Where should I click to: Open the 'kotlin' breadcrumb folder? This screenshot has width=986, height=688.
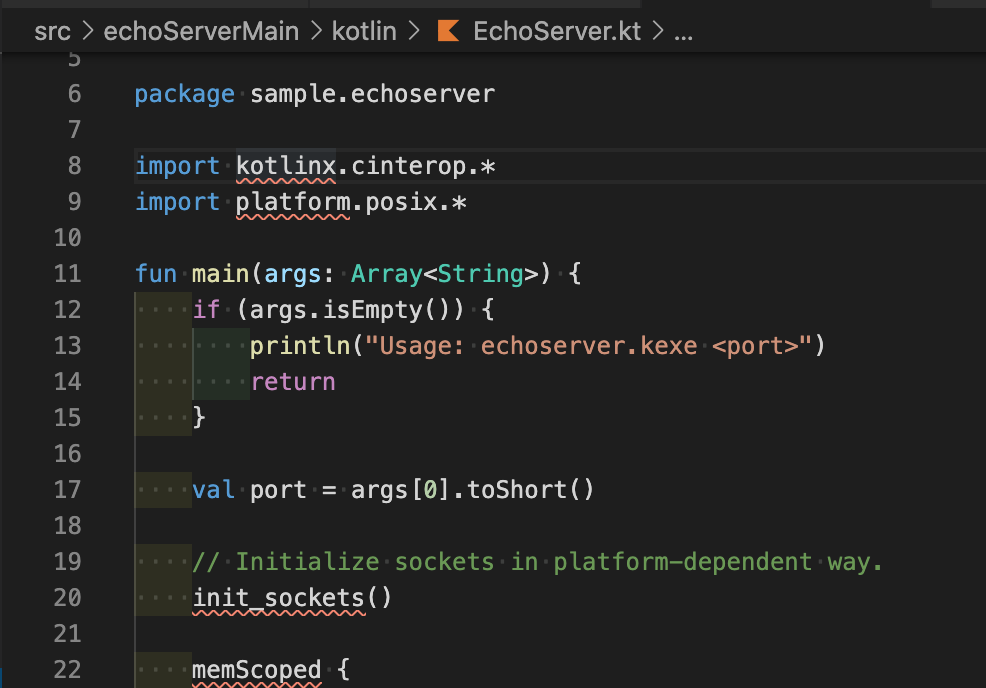pyautogui.click(x=364, y=31)
